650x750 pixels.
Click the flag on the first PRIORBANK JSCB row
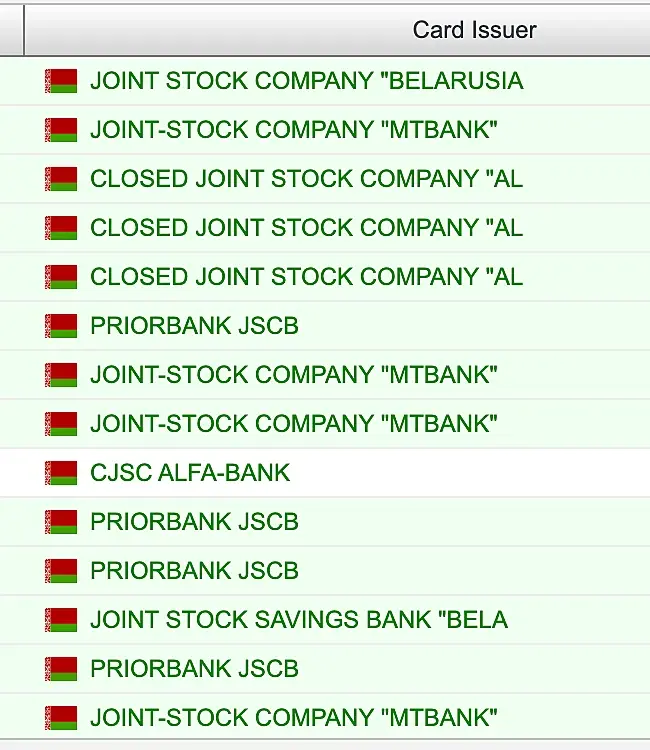pos(61,326)
